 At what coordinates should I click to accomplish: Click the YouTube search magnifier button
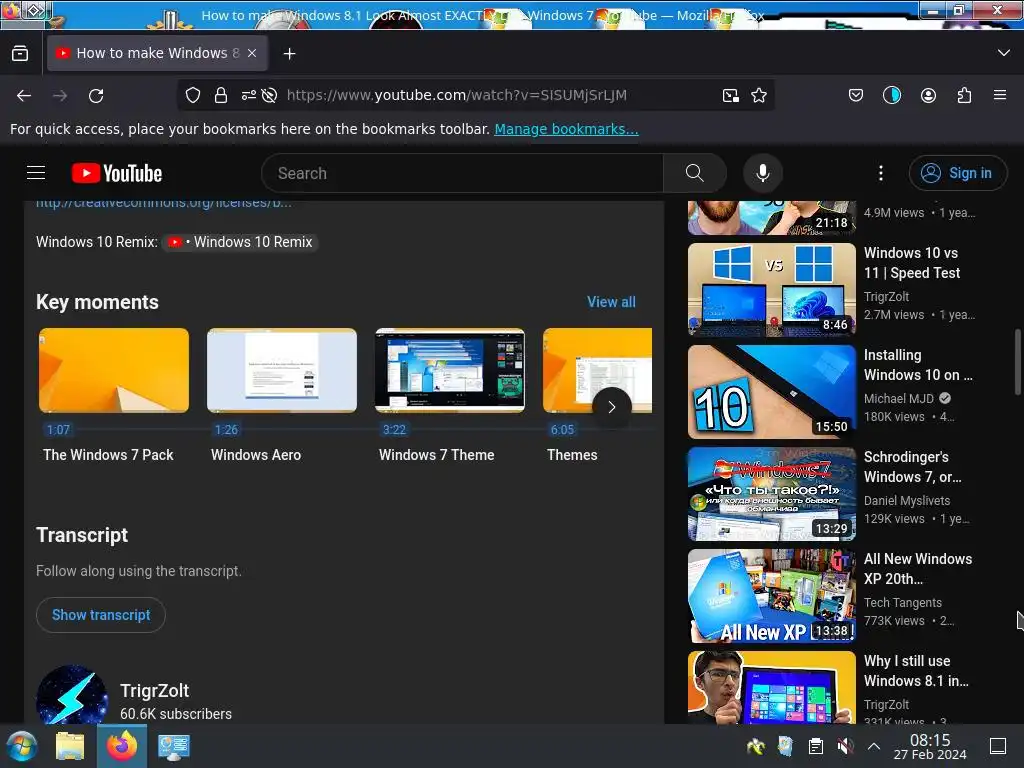(695, 173)
